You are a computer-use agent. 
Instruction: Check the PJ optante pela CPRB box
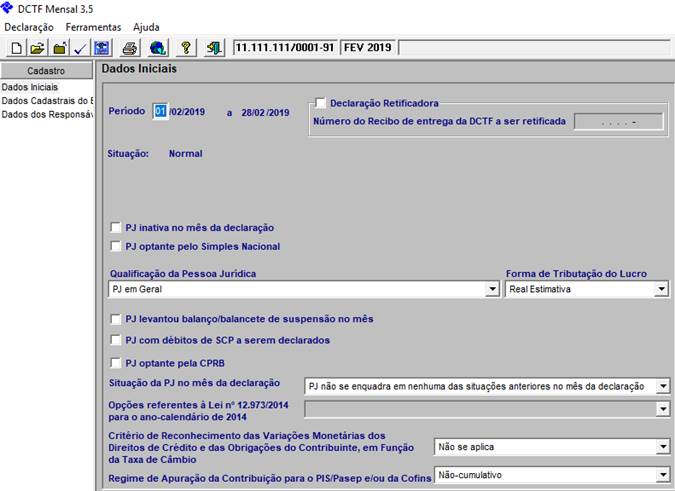116,362
